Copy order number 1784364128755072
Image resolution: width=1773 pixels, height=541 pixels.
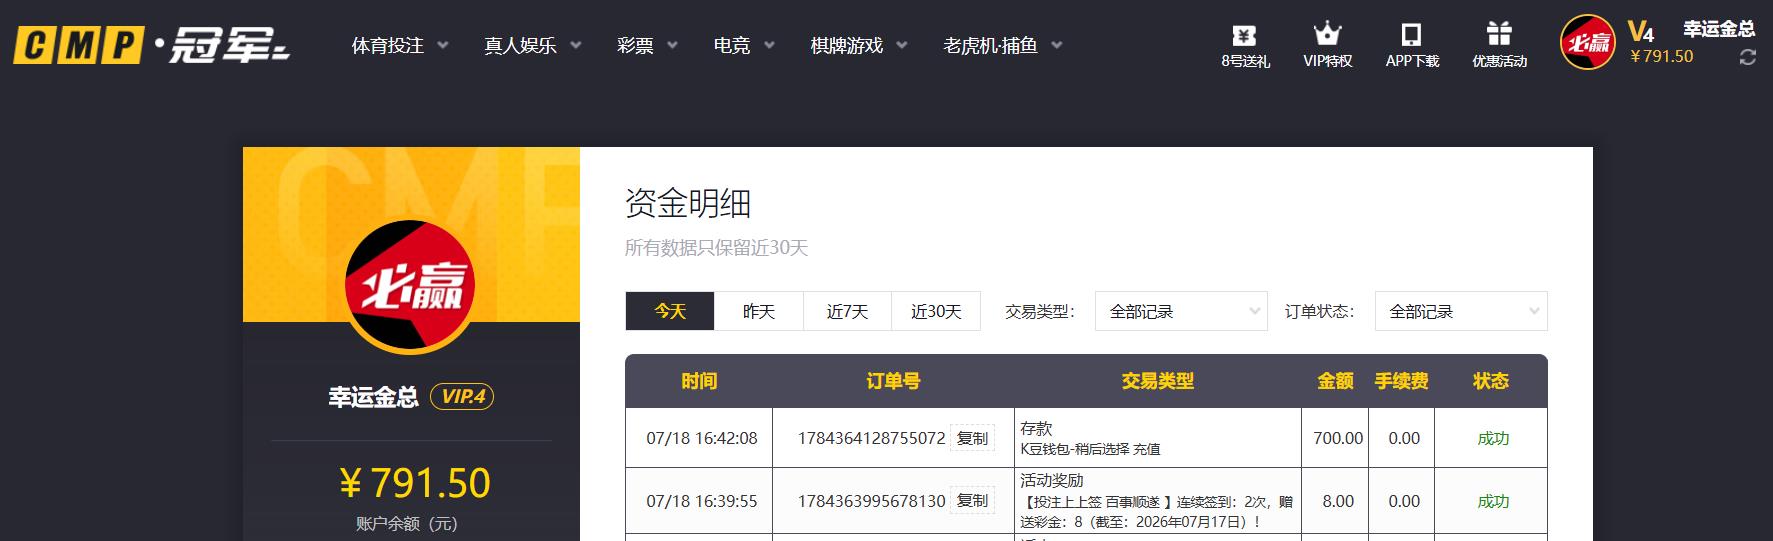pos(972,438)
